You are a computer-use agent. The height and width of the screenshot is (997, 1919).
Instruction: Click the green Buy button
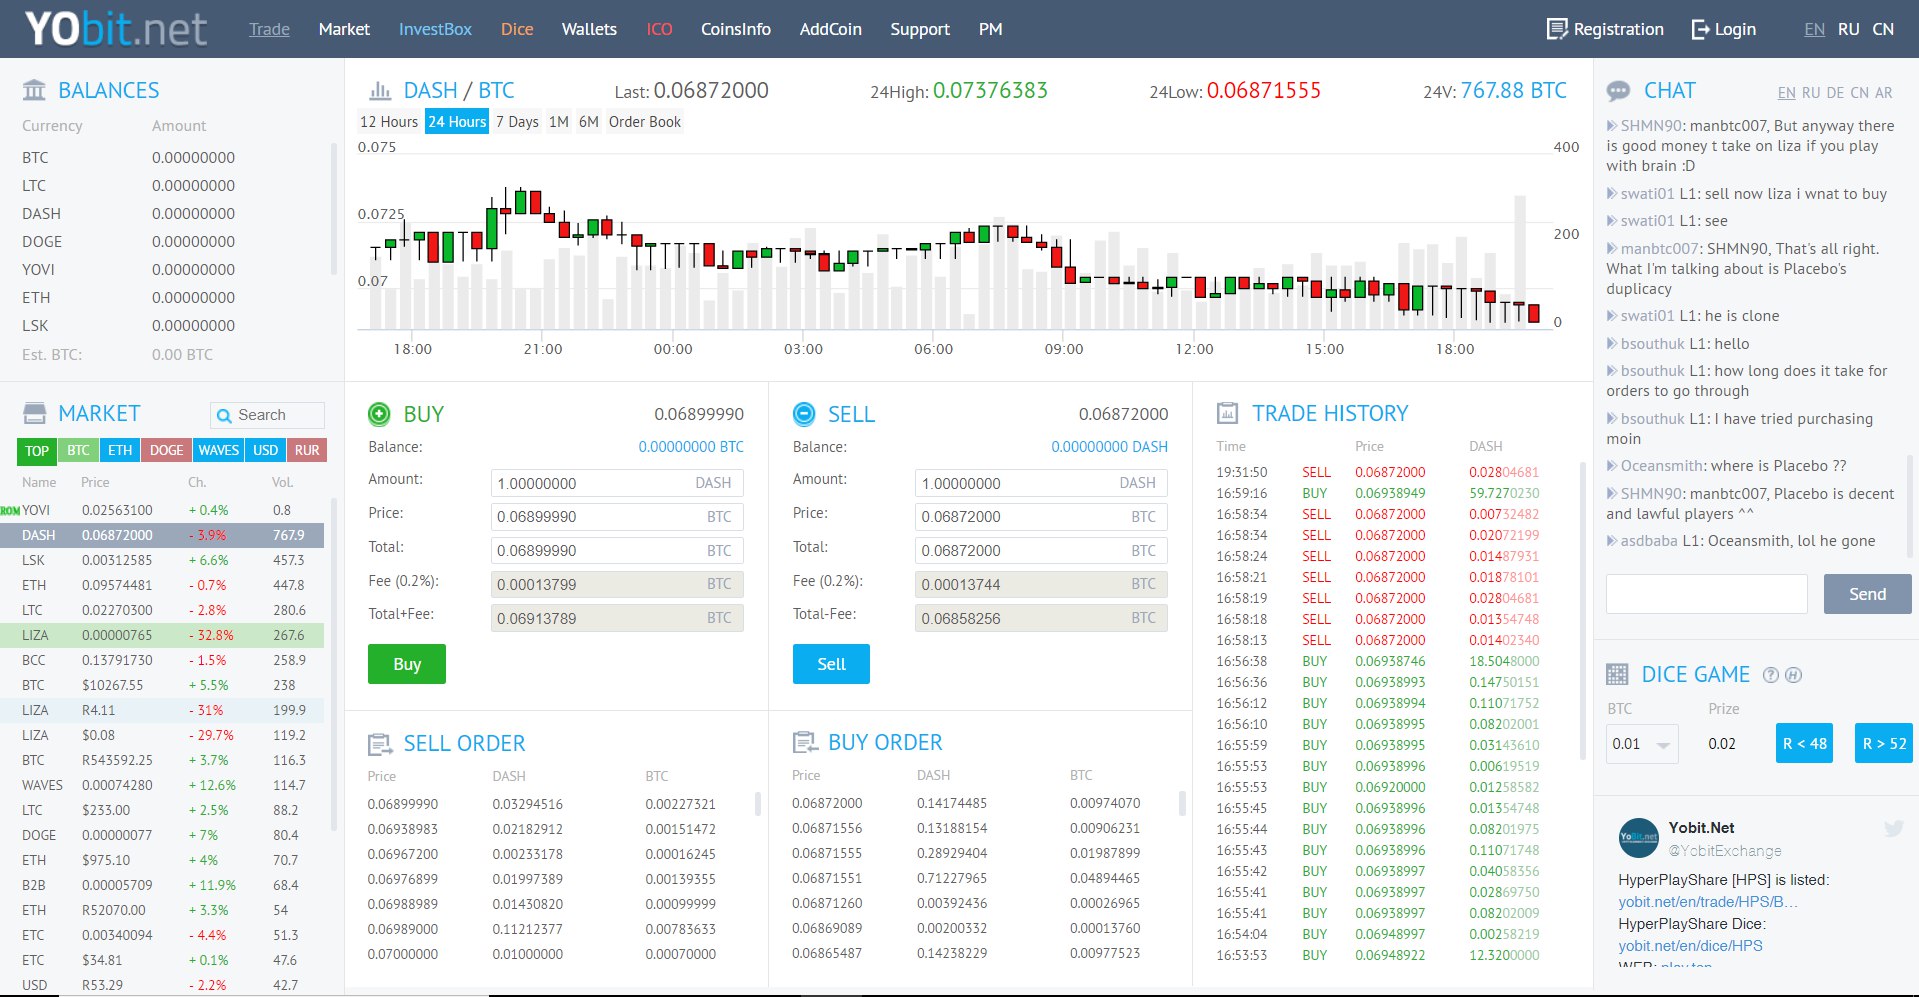407,664
